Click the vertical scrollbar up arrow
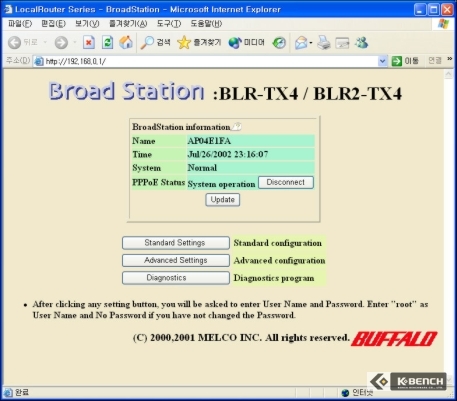The height and width of the screenshot is (401, 457). 448,74
